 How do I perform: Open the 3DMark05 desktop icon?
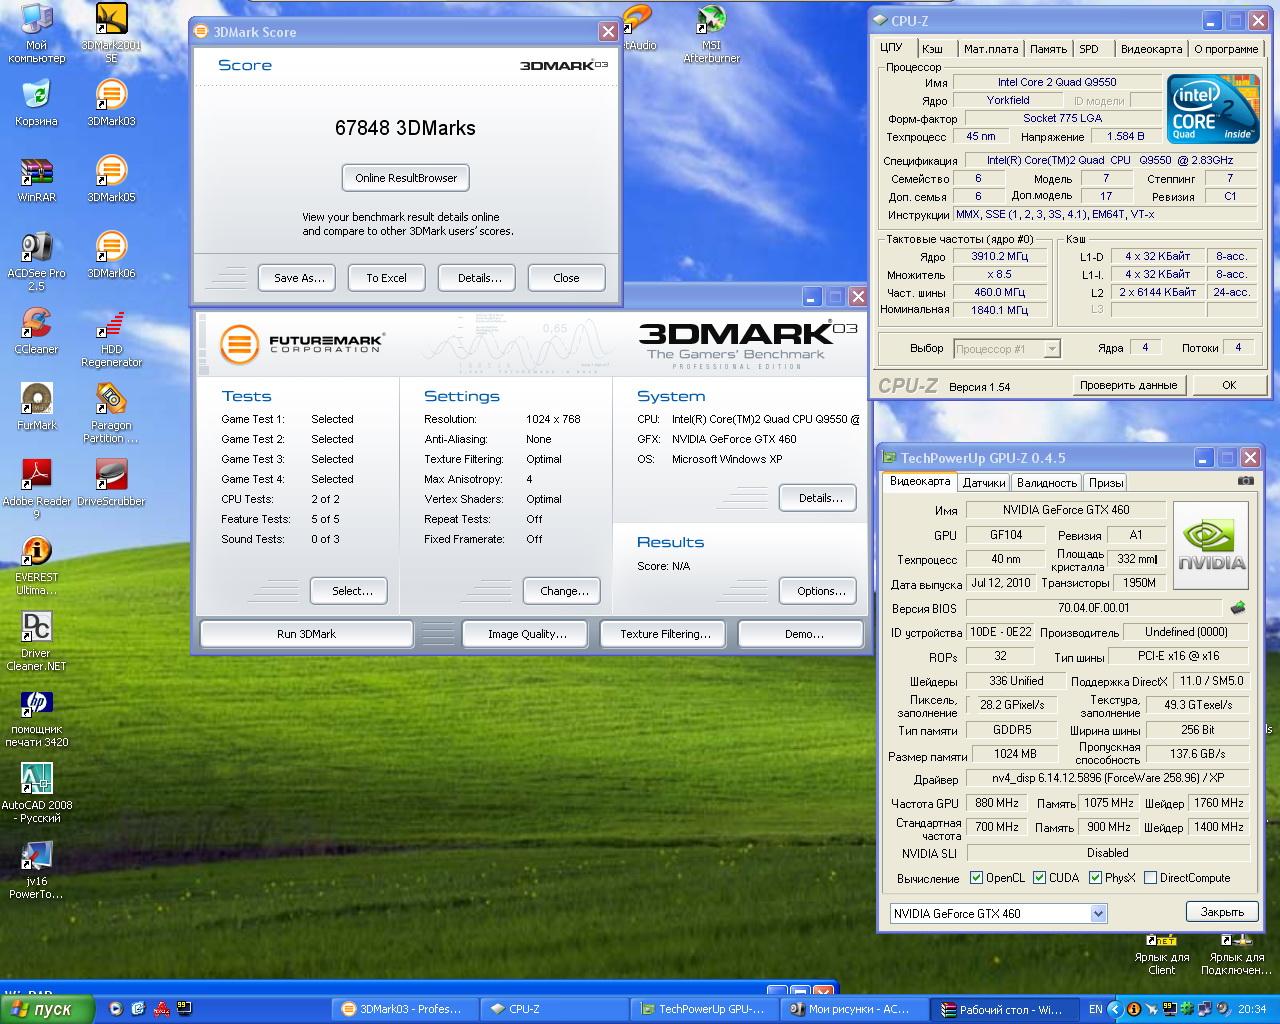[111, 178]
